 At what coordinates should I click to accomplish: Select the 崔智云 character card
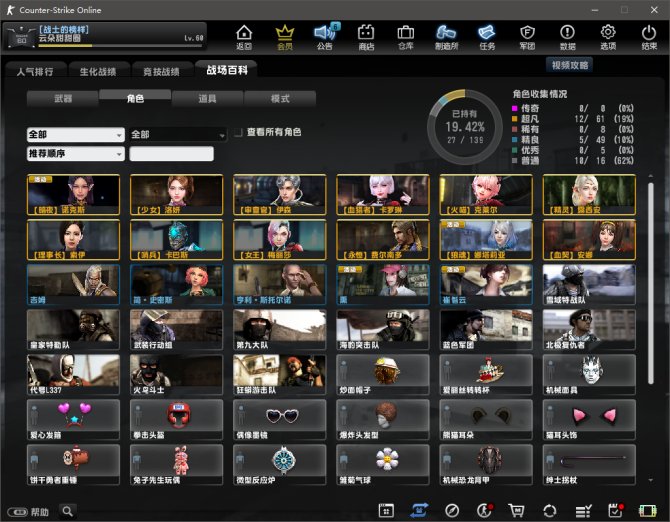(x=486, y=284)
